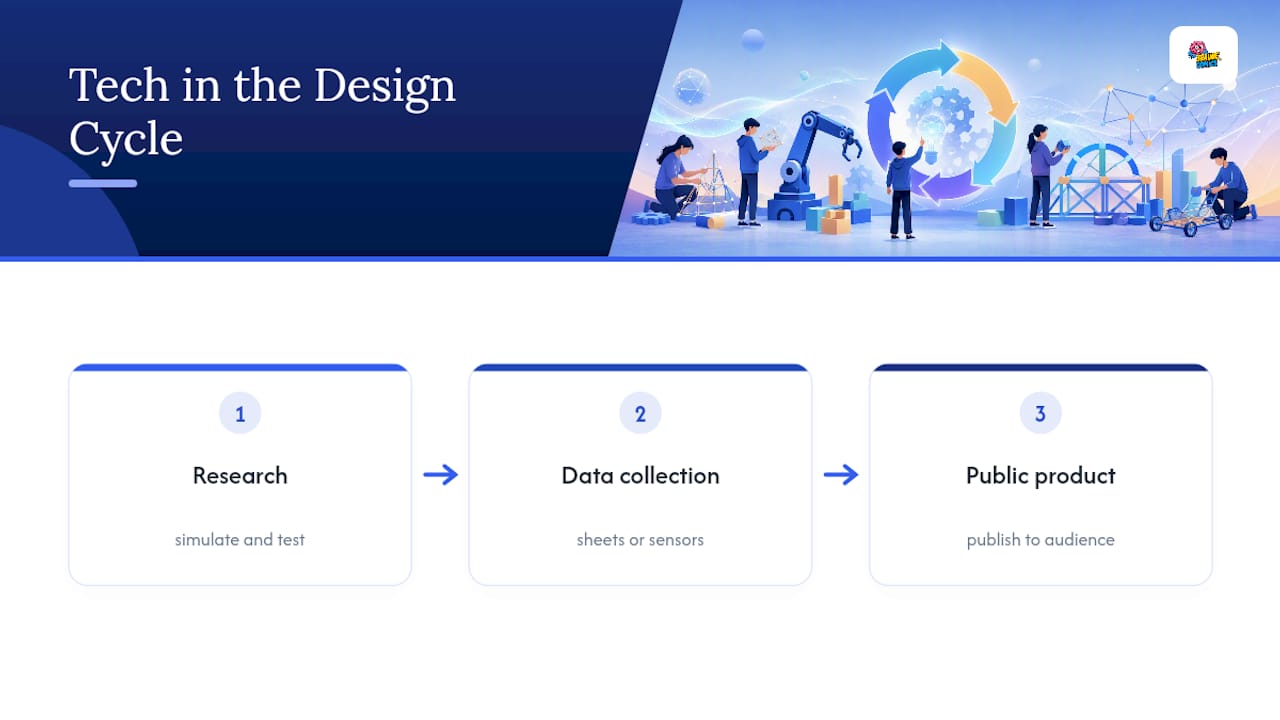This screenshot has width=1280, height=720.
Task: Click the arrow between Data collection and Public product
Action: [x=841, y=475]
